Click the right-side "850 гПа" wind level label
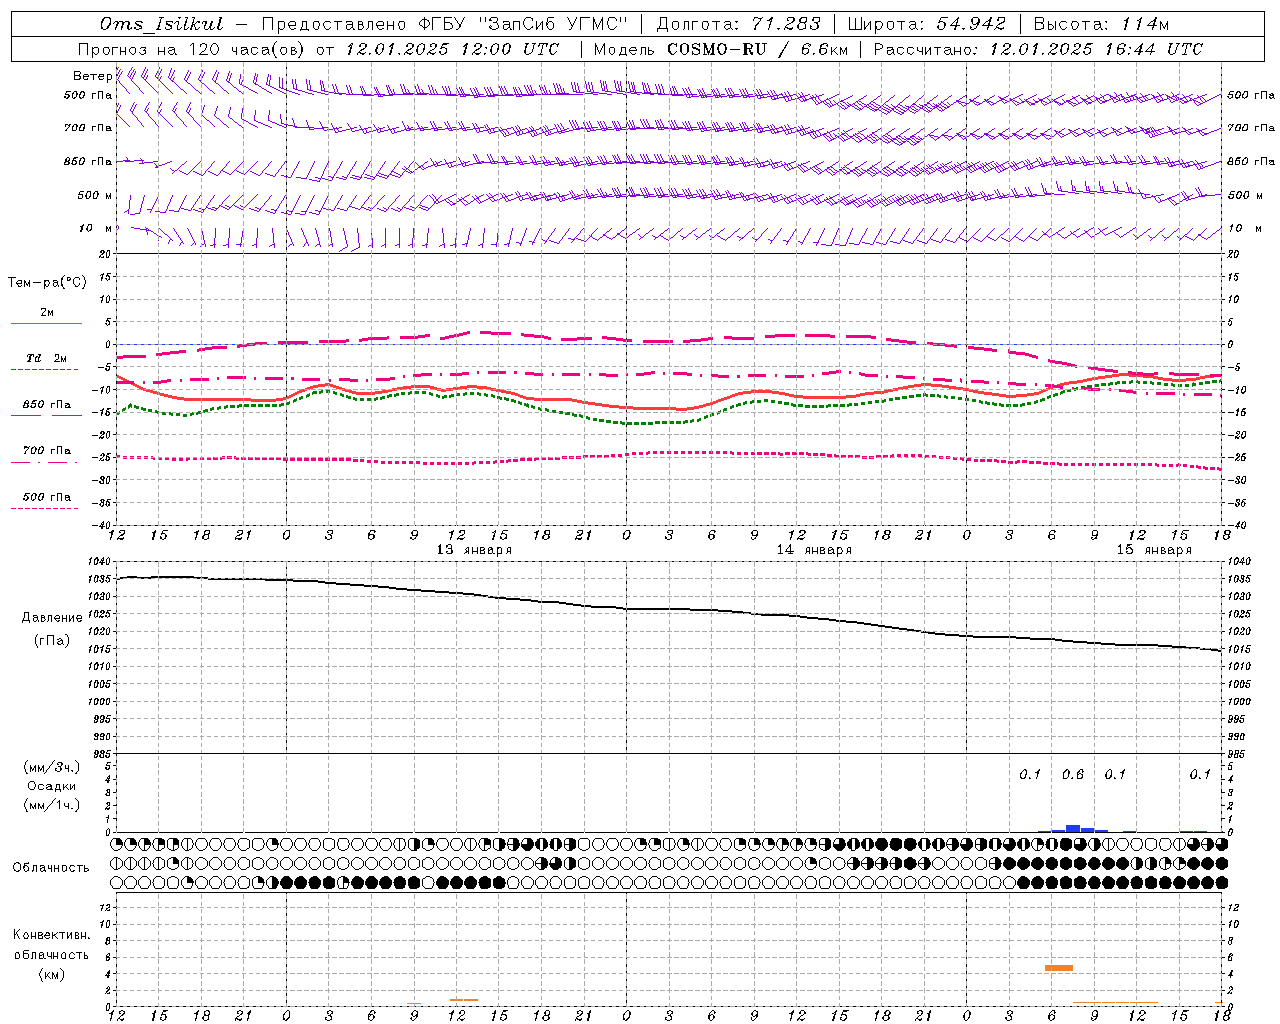 pos(1251,161)
